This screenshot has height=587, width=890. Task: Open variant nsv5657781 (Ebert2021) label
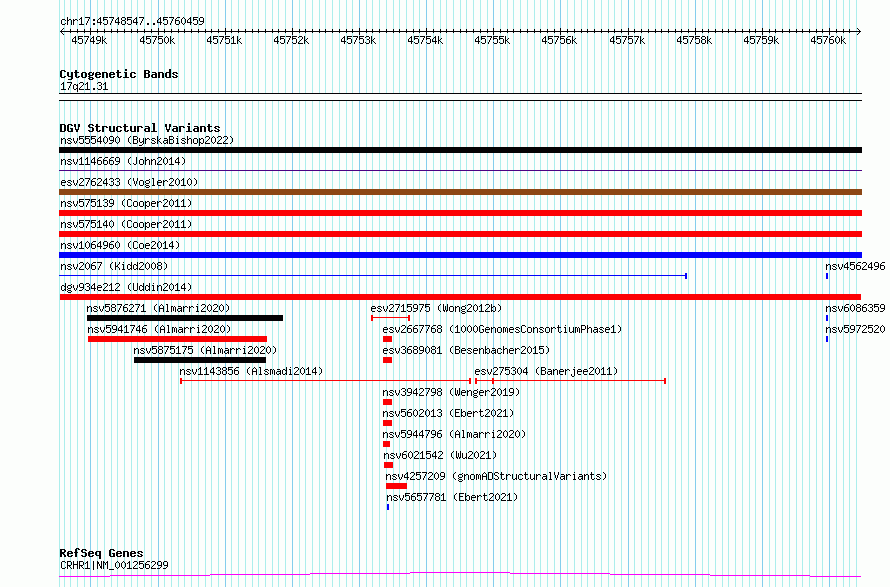[x=452, y=497]
